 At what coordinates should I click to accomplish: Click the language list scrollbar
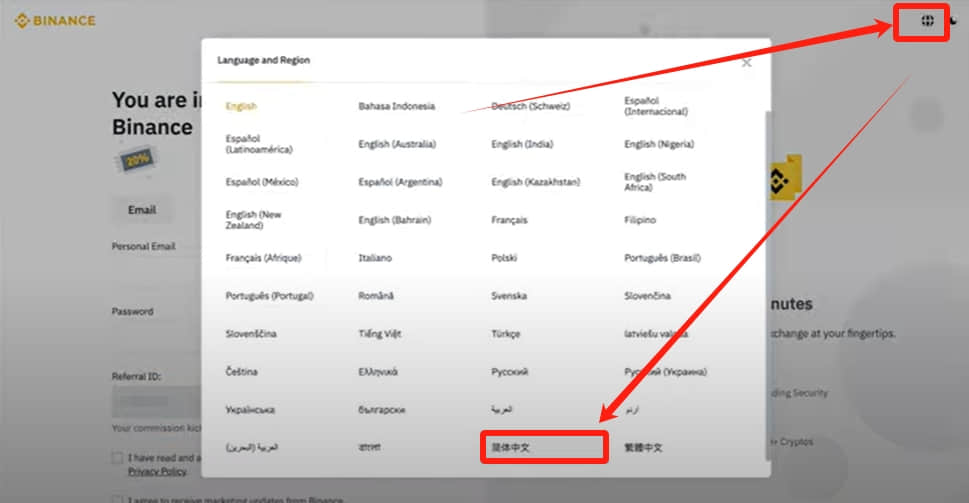768,284
